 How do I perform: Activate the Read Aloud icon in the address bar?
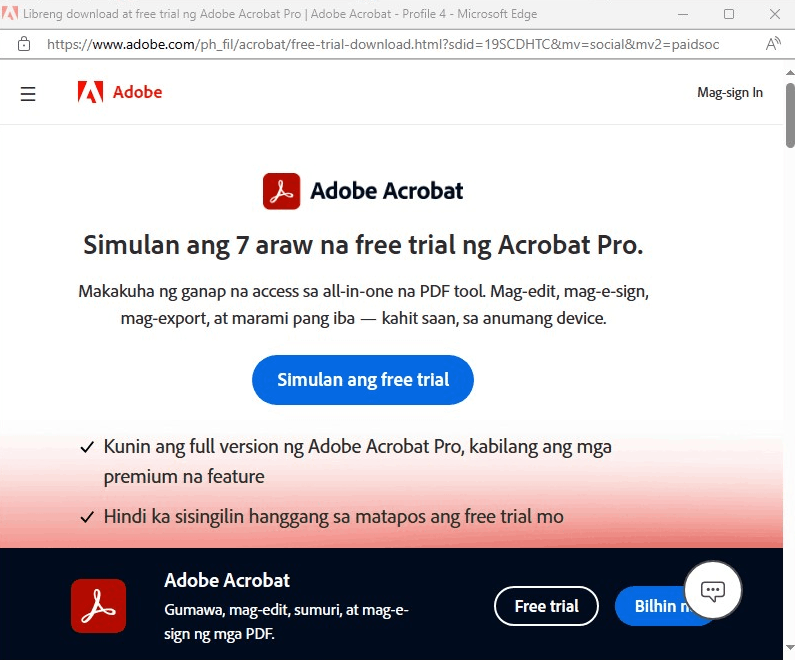[x=773, y=44]
